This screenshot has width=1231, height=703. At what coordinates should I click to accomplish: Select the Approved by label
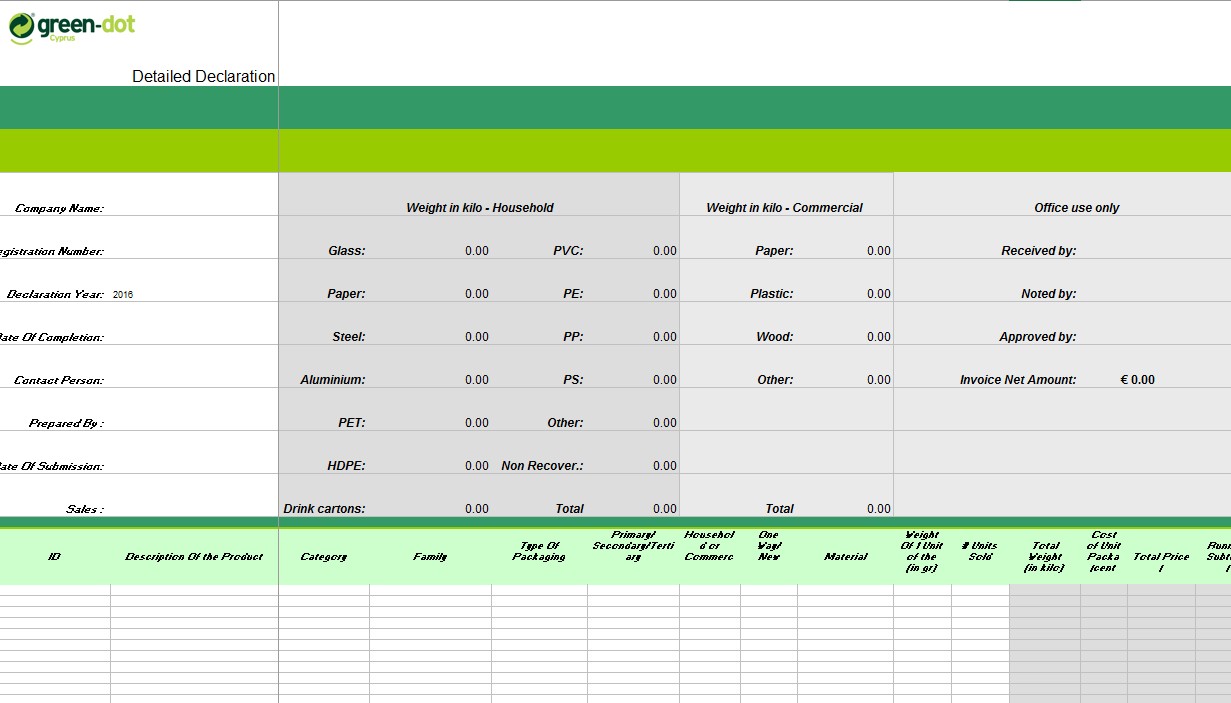1038,337
